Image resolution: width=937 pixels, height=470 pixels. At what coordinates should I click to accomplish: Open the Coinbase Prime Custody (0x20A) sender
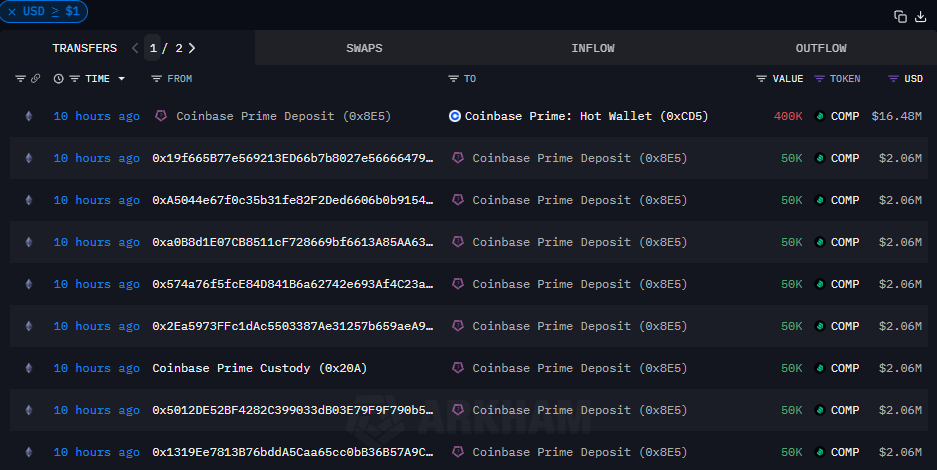[x=259, y=368]
